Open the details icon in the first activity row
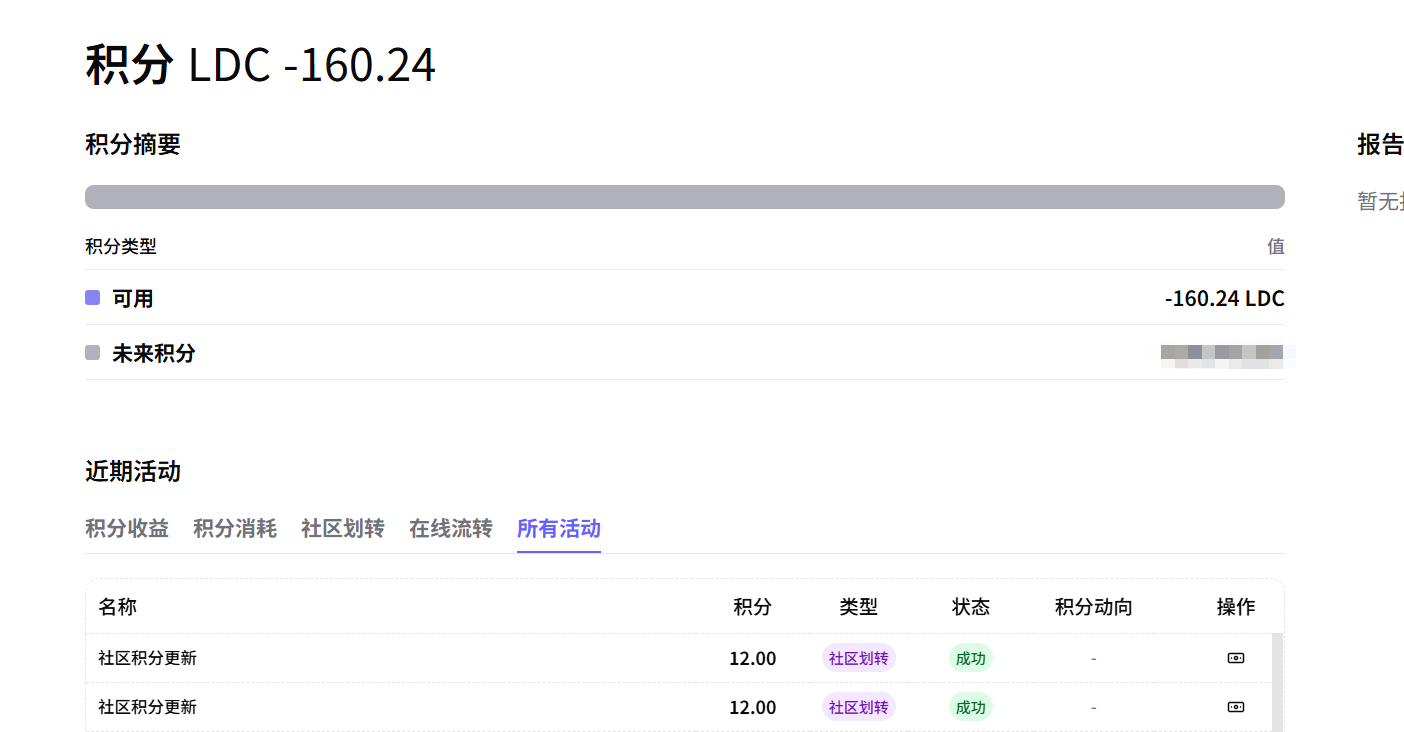1404x732 pixels. tap(1236, 658)
